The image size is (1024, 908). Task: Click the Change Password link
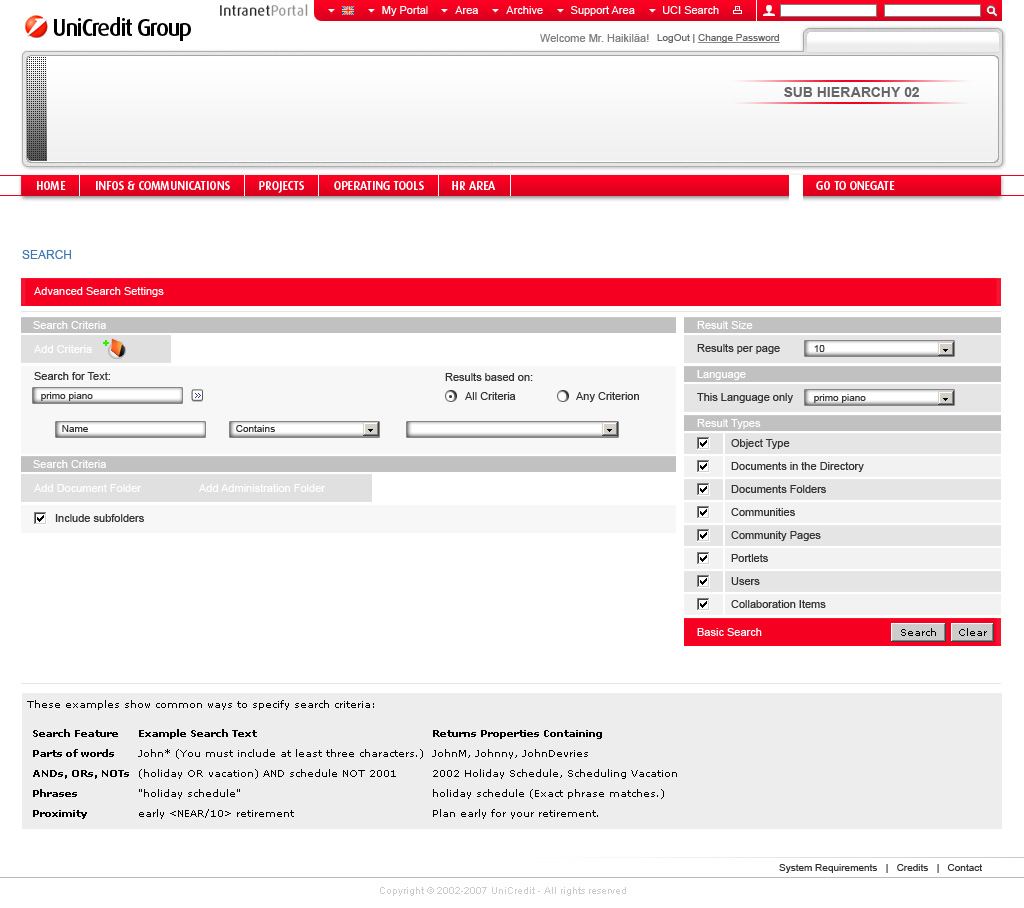tap(738, 38)
